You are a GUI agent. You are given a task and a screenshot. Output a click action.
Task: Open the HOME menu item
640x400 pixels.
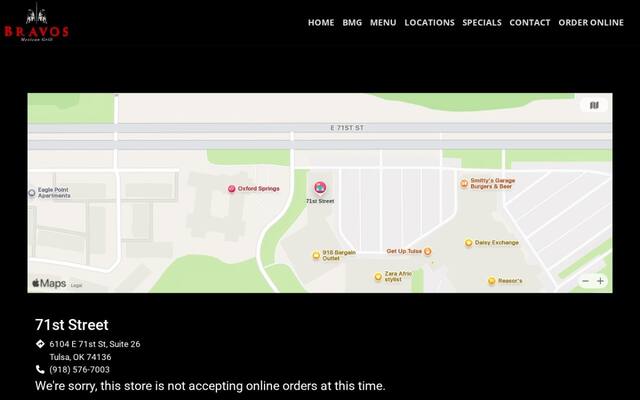[321, 23]
